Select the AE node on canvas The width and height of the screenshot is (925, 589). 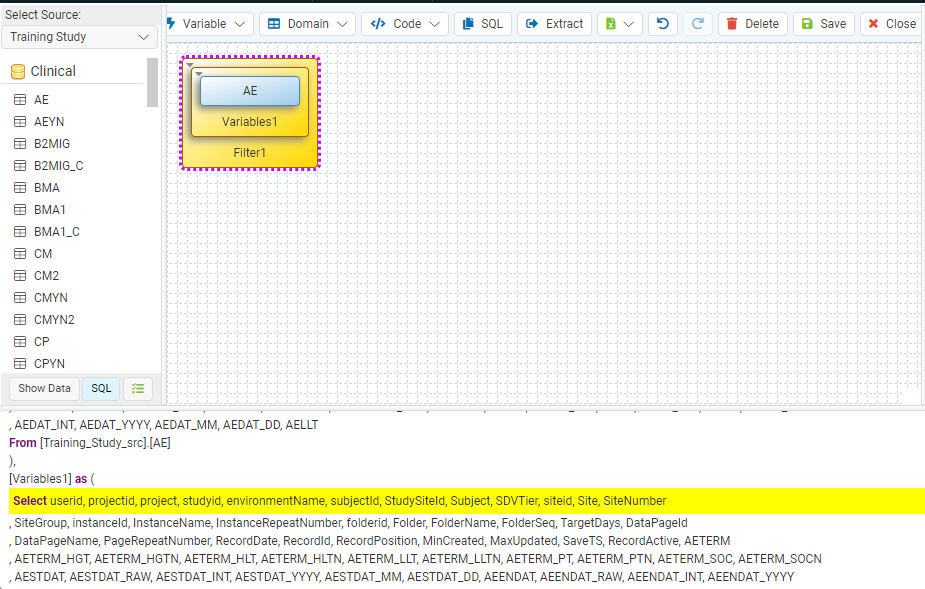250,91
